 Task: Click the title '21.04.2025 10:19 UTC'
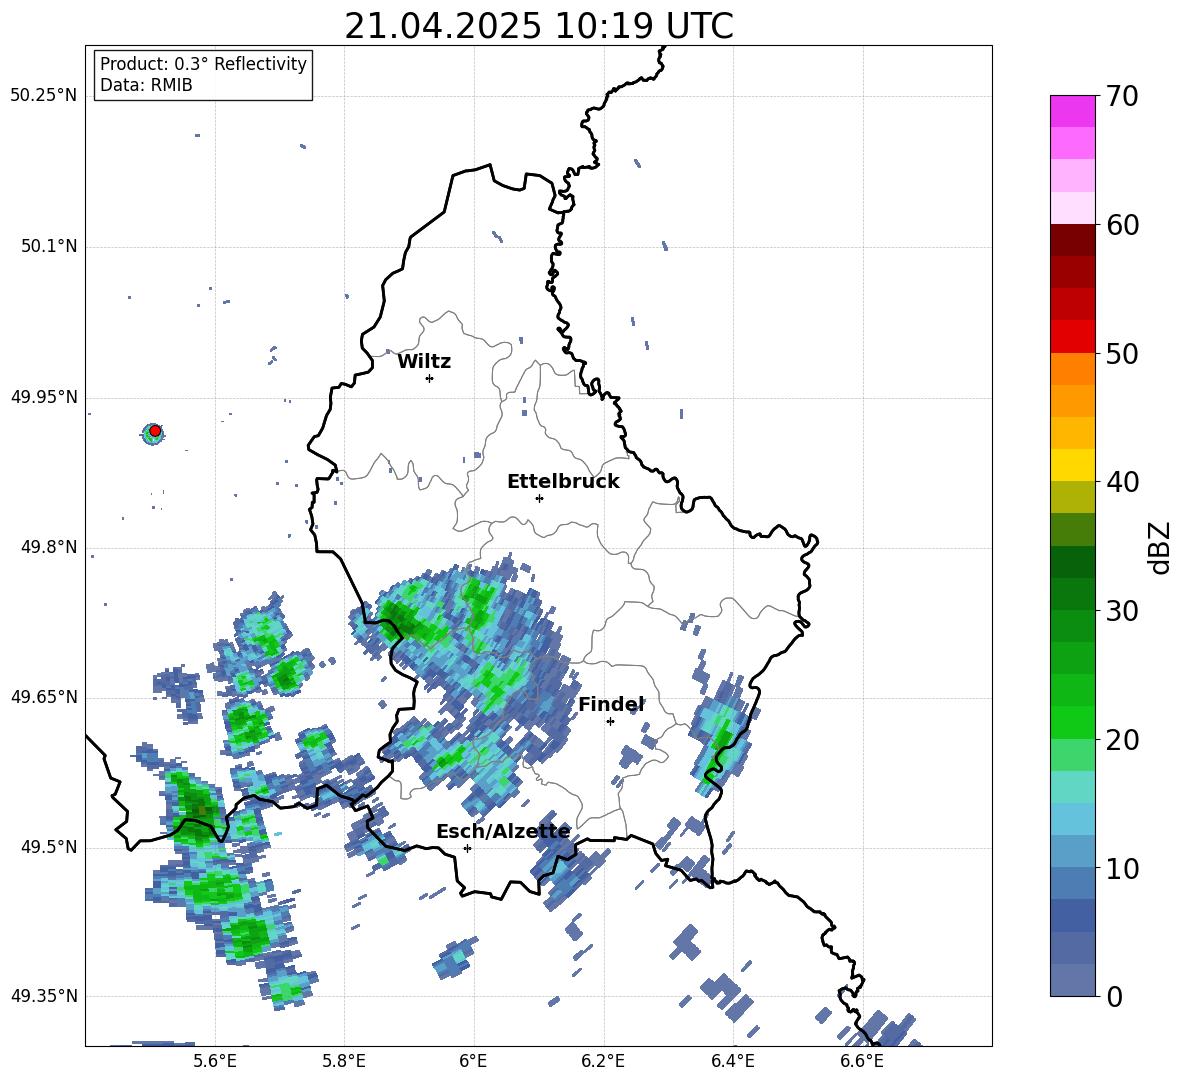538,26
